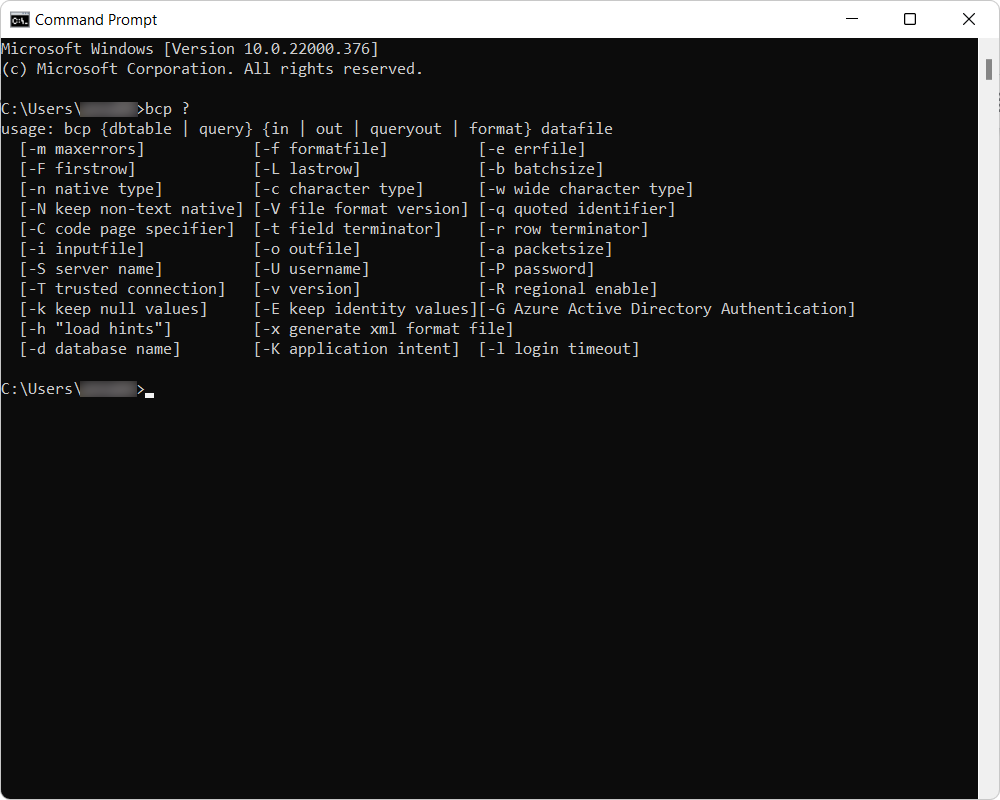Click the scrollbar track on the right edge

tap(987, 400)
